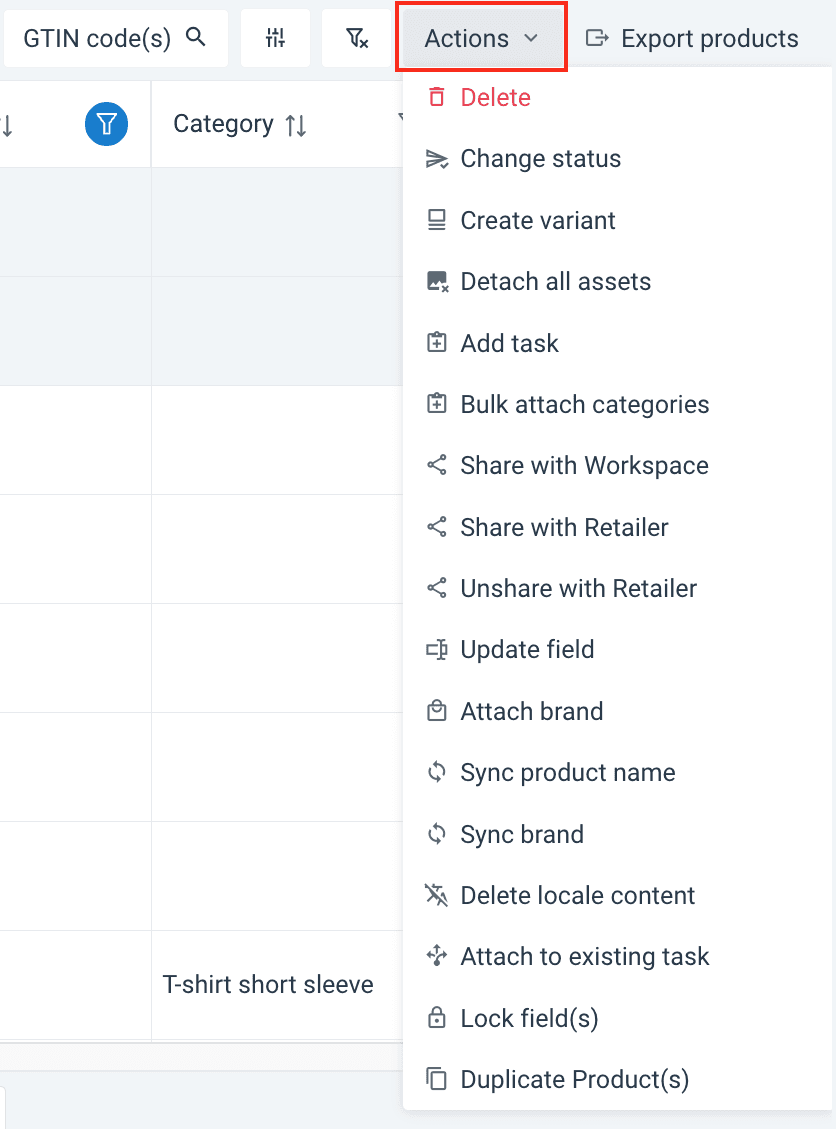Click the lock icon beside Lock field(s)

point(436,1018)
